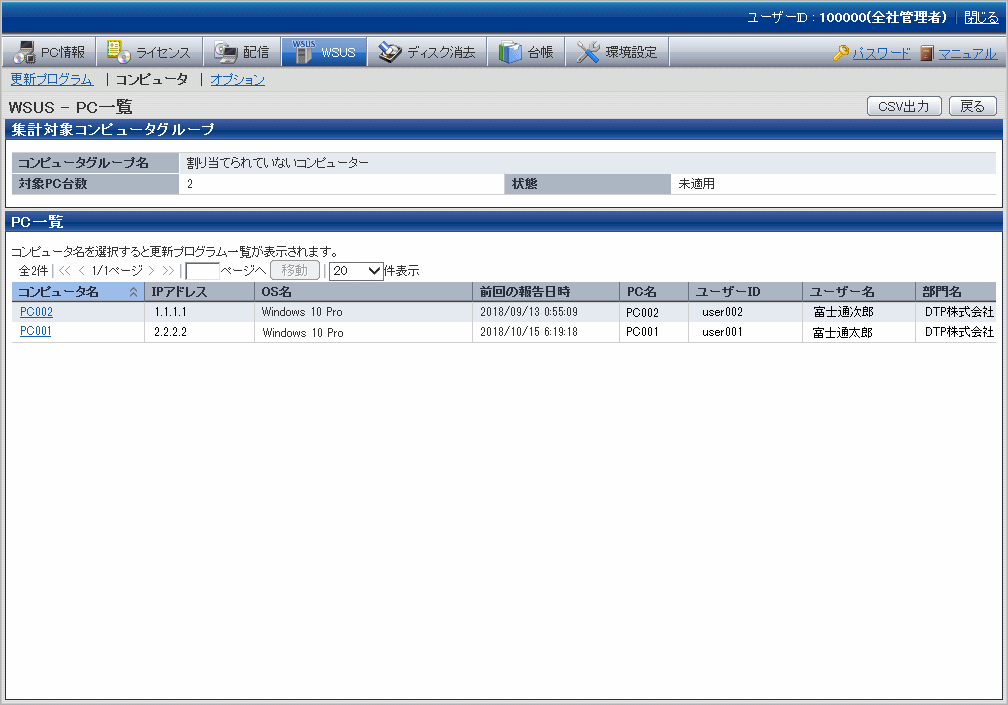This screenshot has width=1008, height=705.
Task: Open the ディスク消去 tab icon
Action: [390, 53]
